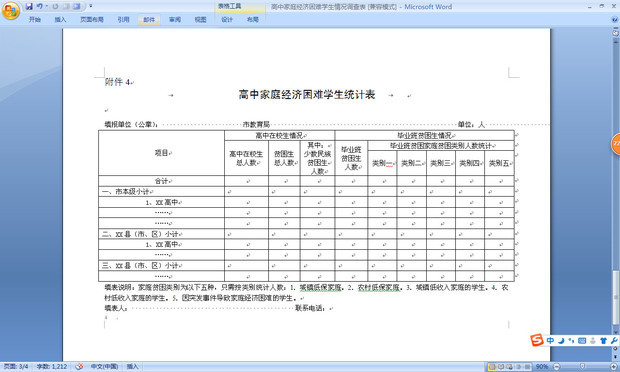The height and width of the screenshot is (372, 620).
Task: Open the table tools 布局 tab
Action: [253, 19]
